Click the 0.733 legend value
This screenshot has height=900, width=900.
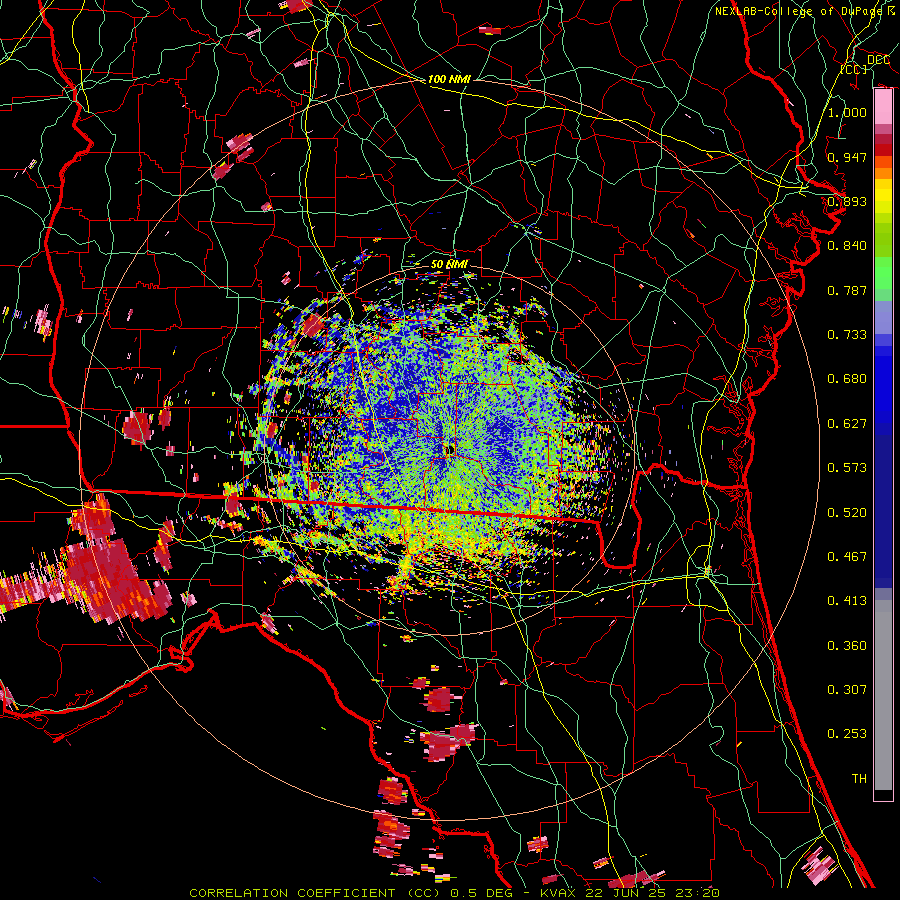pyautogui.click(x=847, y=335)
